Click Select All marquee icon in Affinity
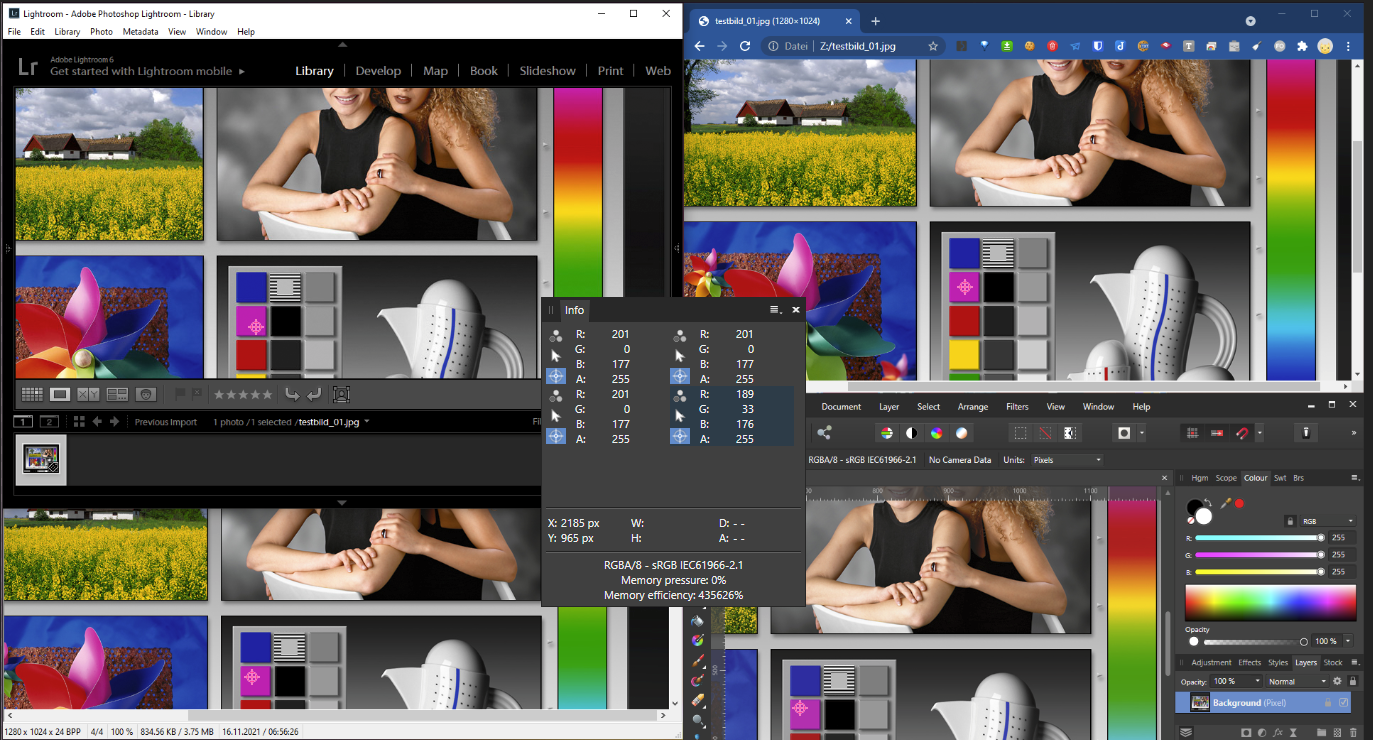The height and width of the screenshot is (740, 1373). 1020,433
